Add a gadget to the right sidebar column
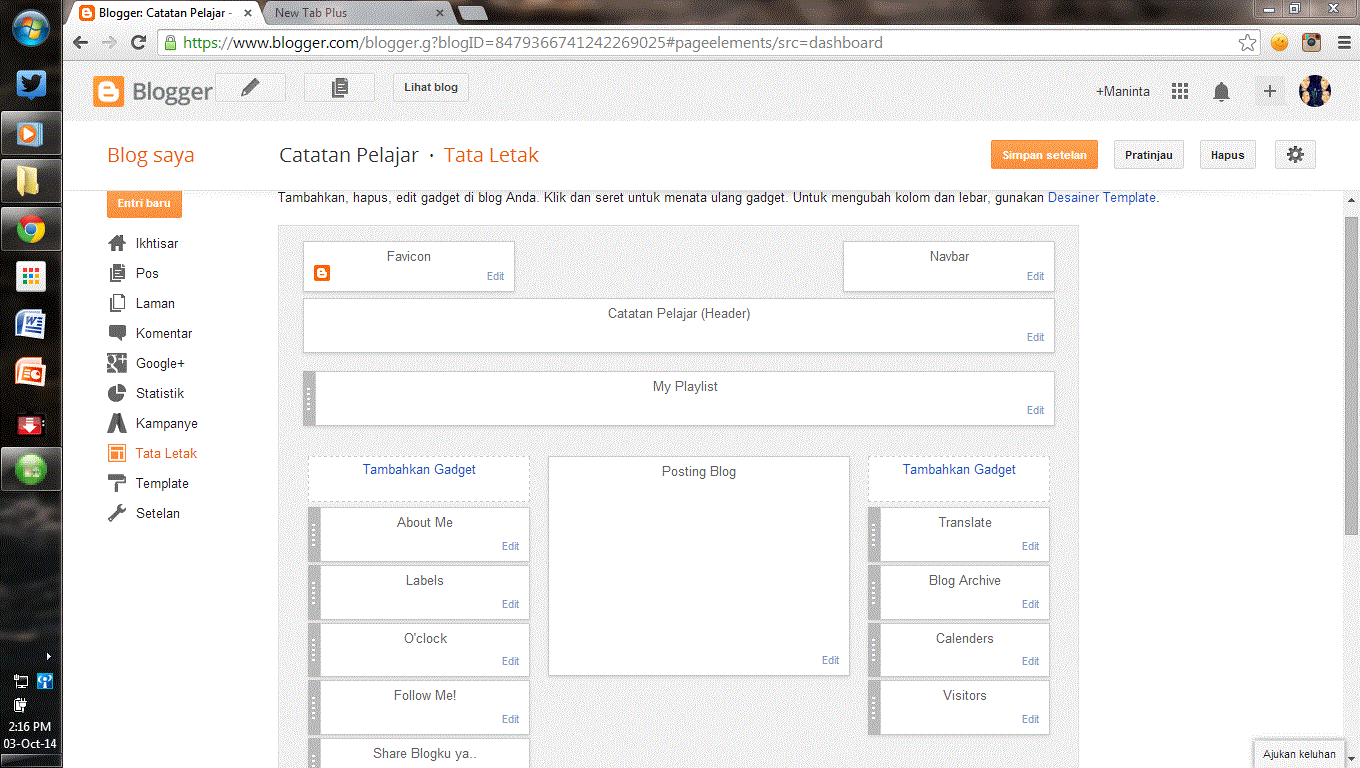This screenshot has width=1360, height=768. click(959, 469)
